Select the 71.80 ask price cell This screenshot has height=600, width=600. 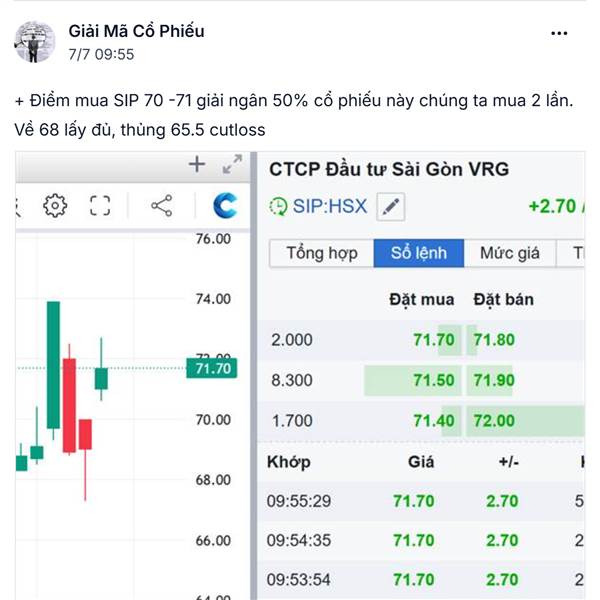pos(494,340)
